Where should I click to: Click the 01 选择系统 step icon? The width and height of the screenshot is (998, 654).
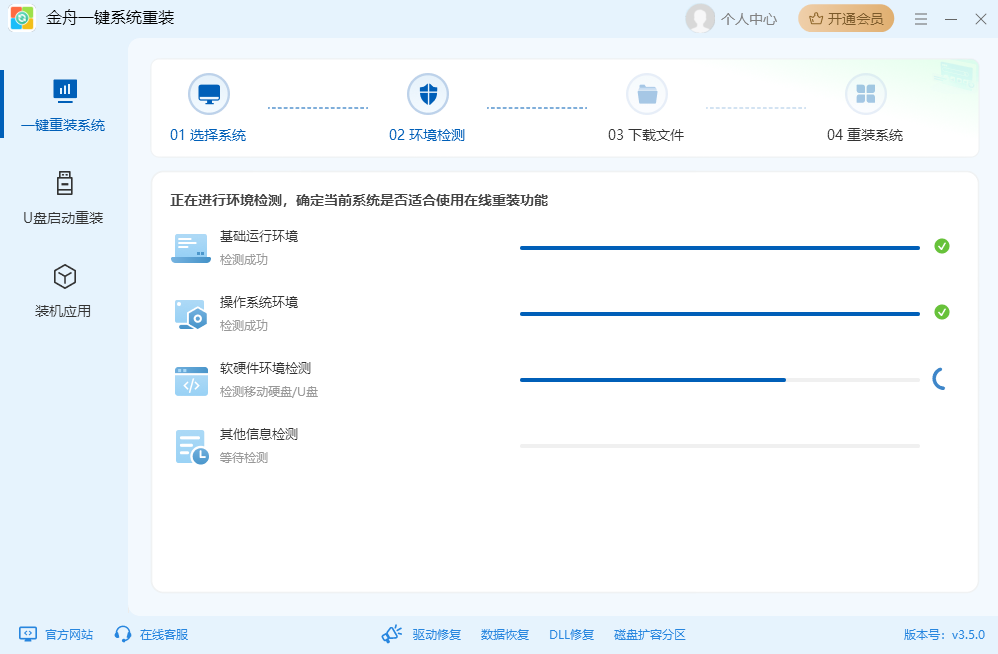pyautogui.click(x=209, y=93)
